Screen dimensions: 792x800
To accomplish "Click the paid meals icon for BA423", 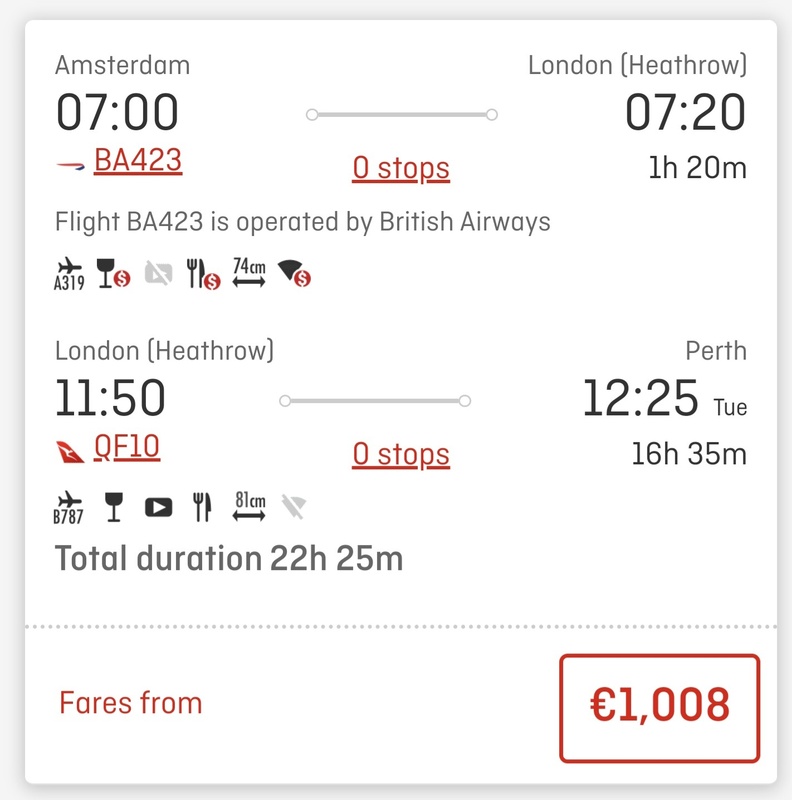I will 203,274.
